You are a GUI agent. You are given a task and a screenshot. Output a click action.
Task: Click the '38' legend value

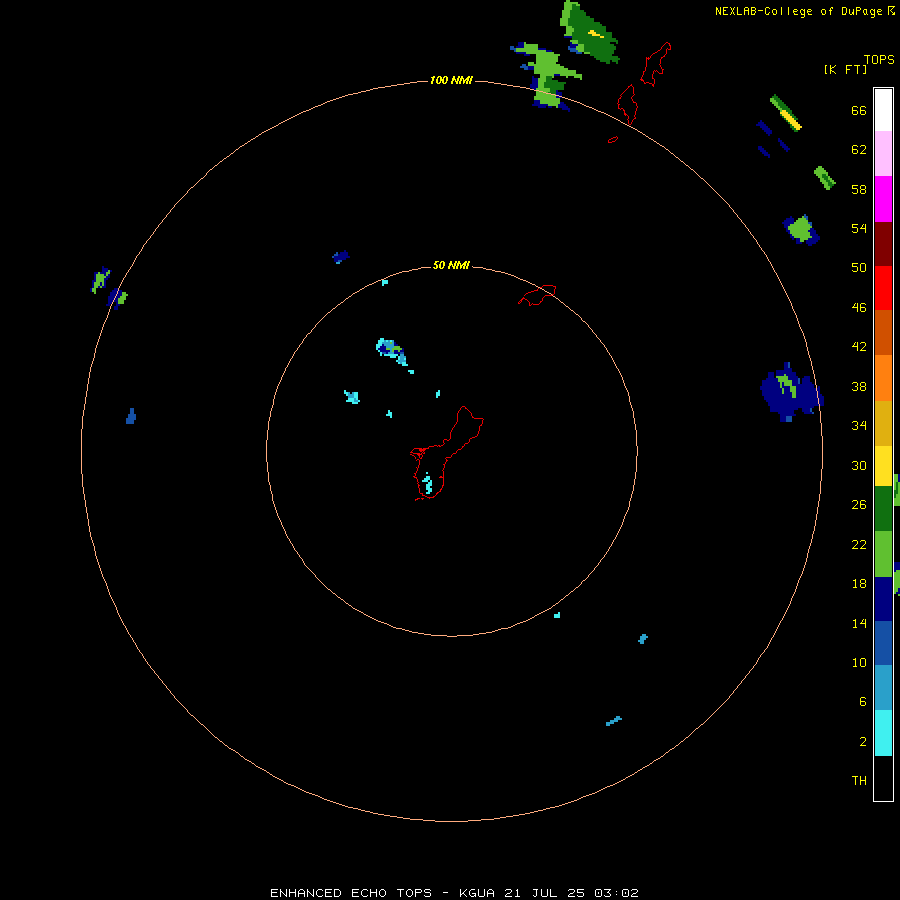point(859,386)
